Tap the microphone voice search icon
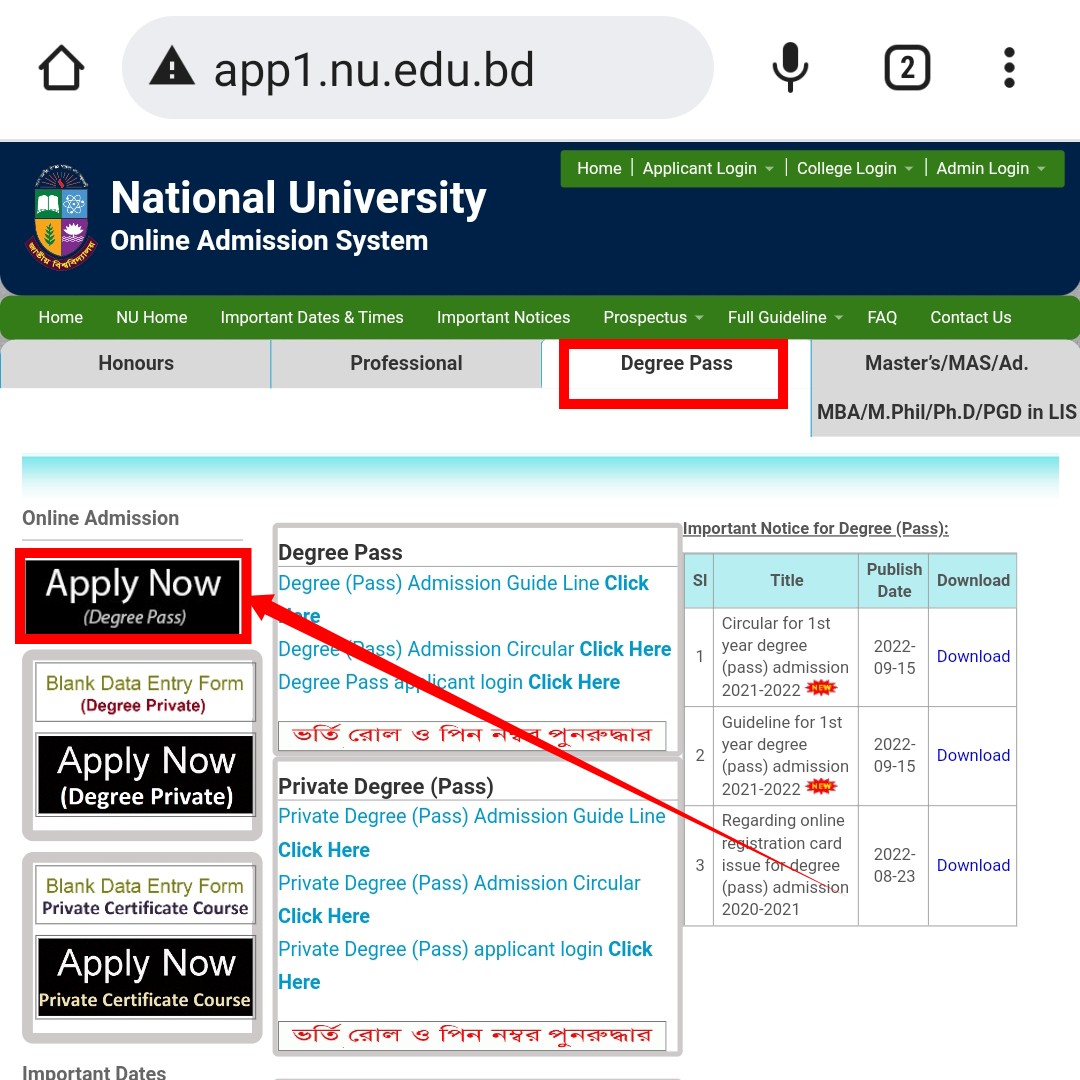1080x1080 pixels. pyautogui.click(x=790, y=68)
